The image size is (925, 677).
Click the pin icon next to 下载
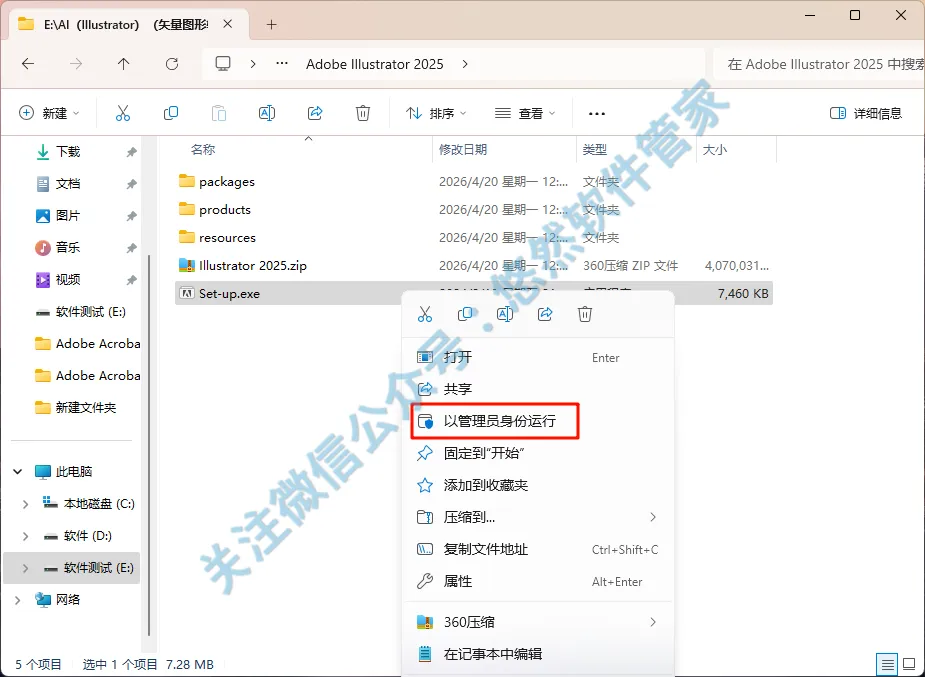click(x=131, y=152)
